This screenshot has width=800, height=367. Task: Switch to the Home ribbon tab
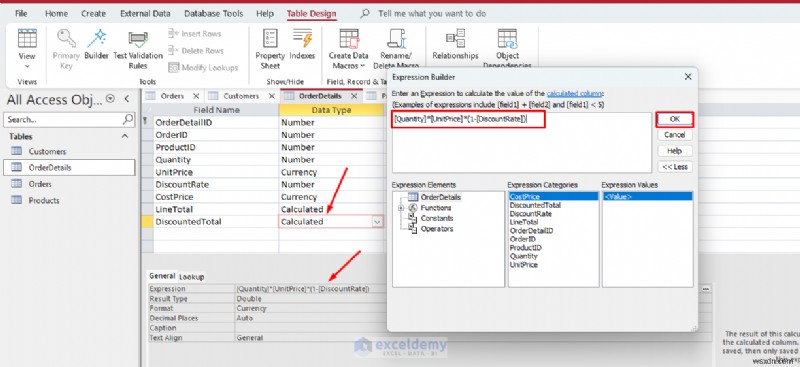coord(57,14)
